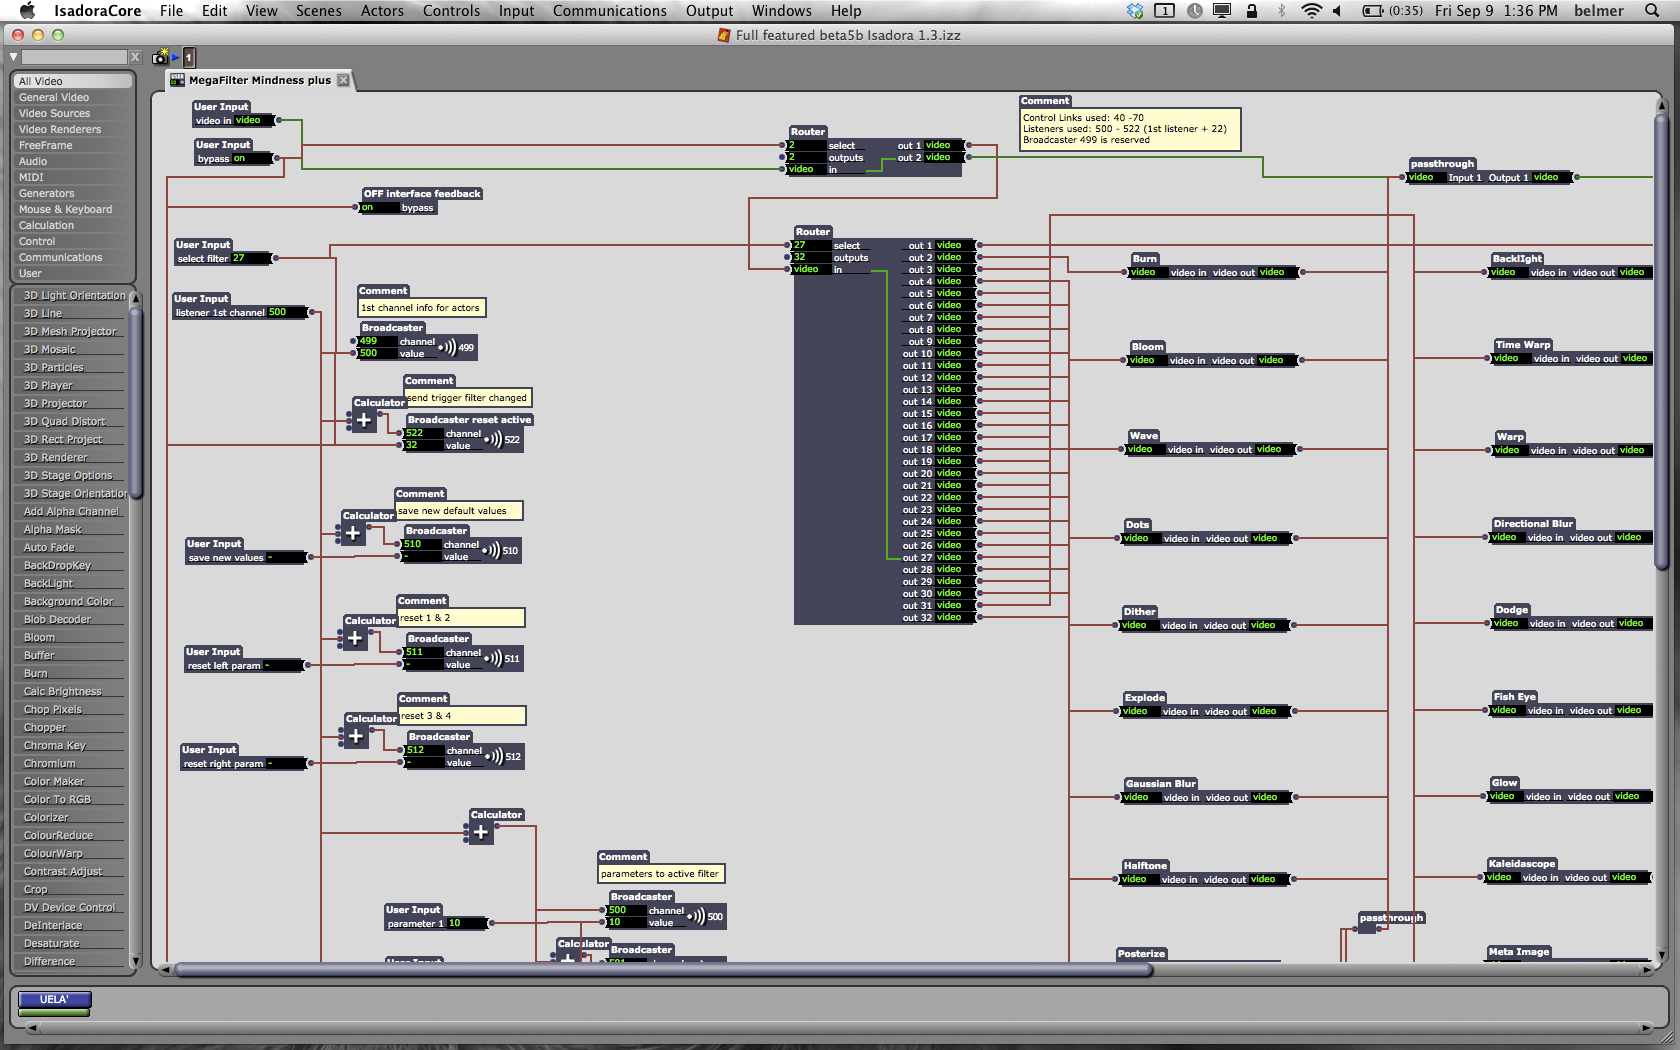Close the MegaFilter Mindness plus tab
This screenshot has height=1050, width=1680.
pyautogui.click(x=343, y=80)
